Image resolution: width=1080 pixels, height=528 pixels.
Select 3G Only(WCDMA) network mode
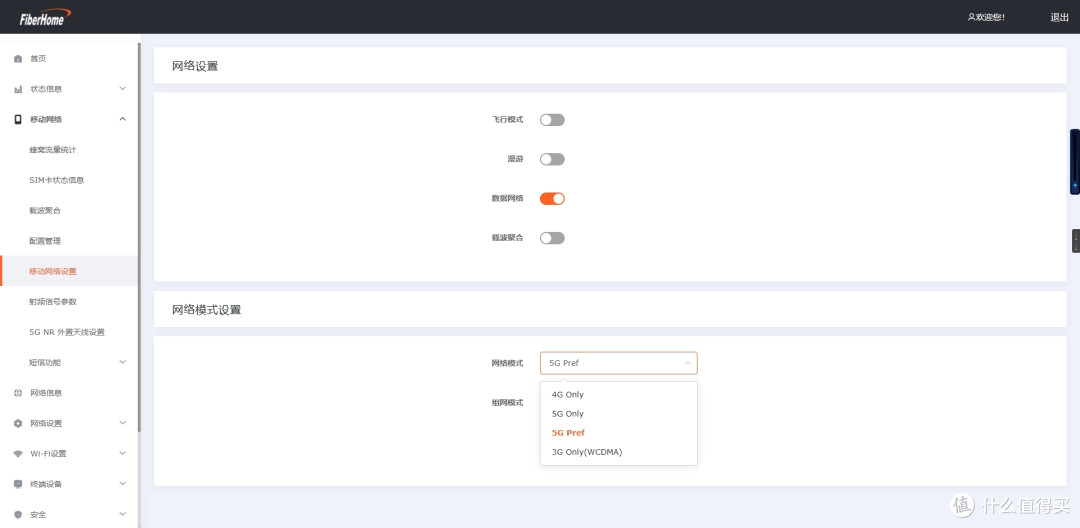tap(619, 452)
